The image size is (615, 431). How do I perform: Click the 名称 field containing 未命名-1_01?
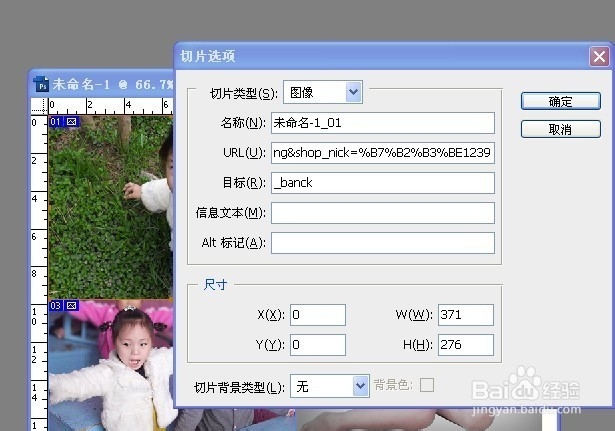(x=383, y=123)
